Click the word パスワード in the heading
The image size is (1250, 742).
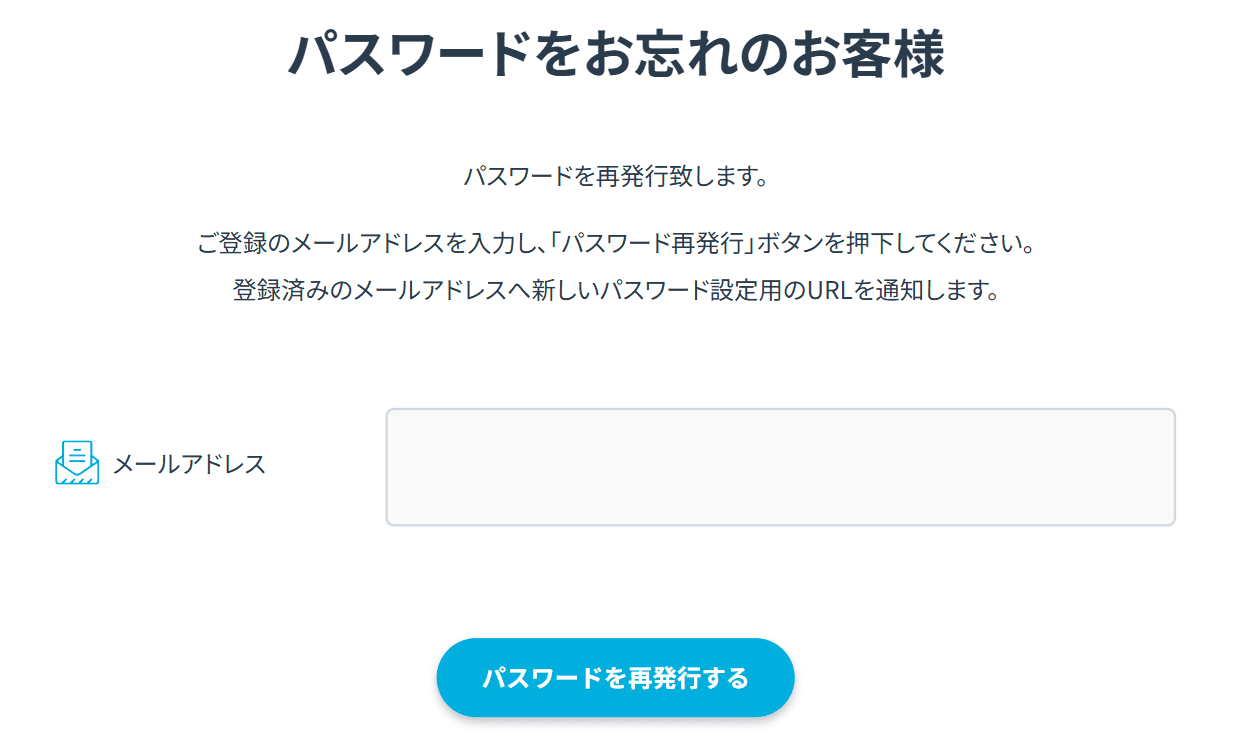(408, 55)
